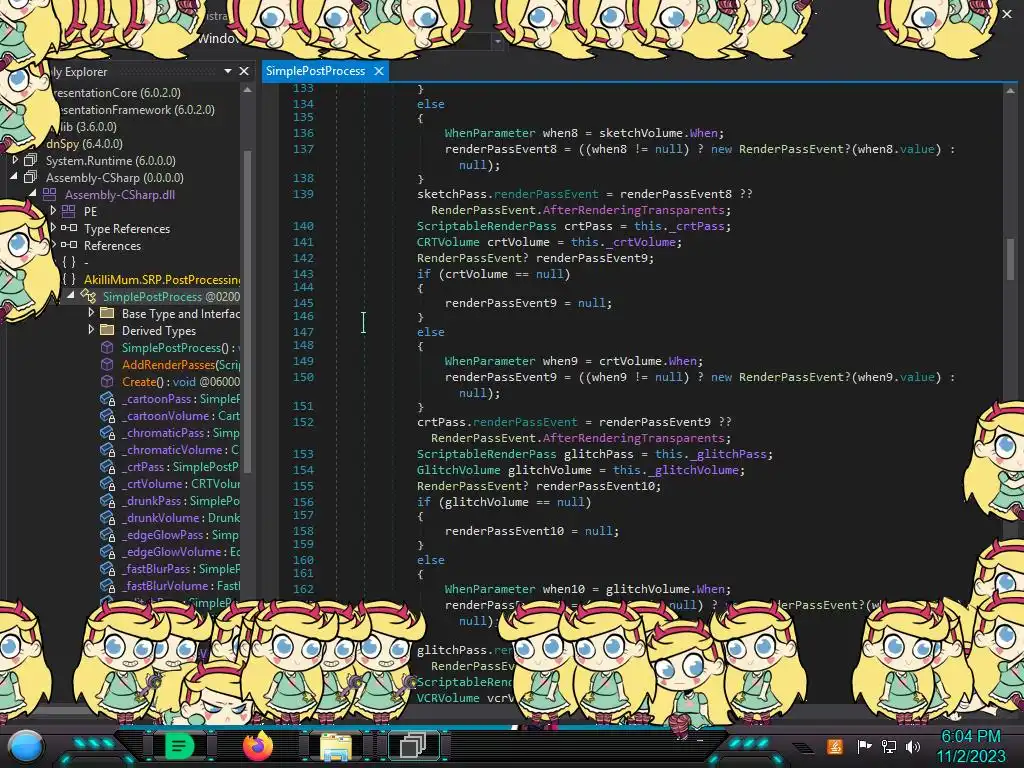Click the PE node icon
The height and width of the screenshot is (768, 1024).
point(69,212)
